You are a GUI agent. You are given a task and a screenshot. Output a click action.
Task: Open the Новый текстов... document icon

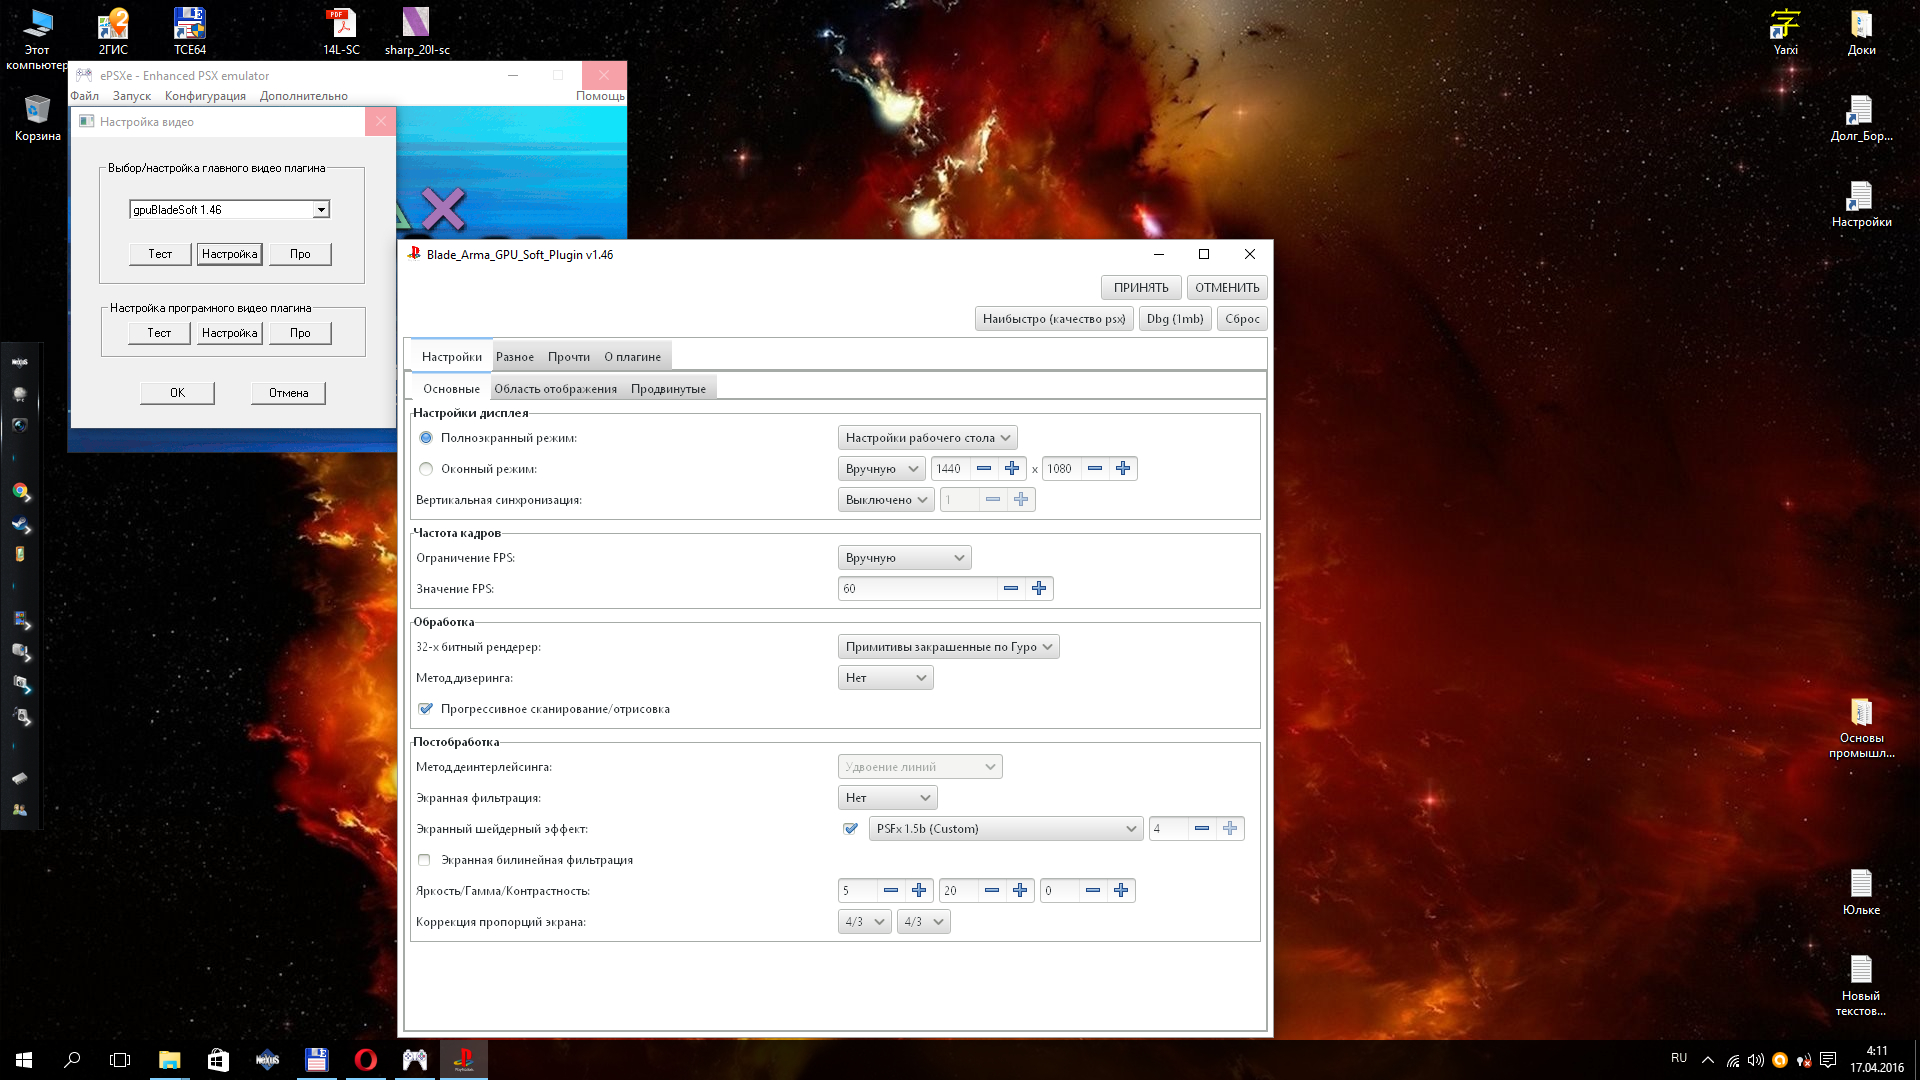point(1861,986)
